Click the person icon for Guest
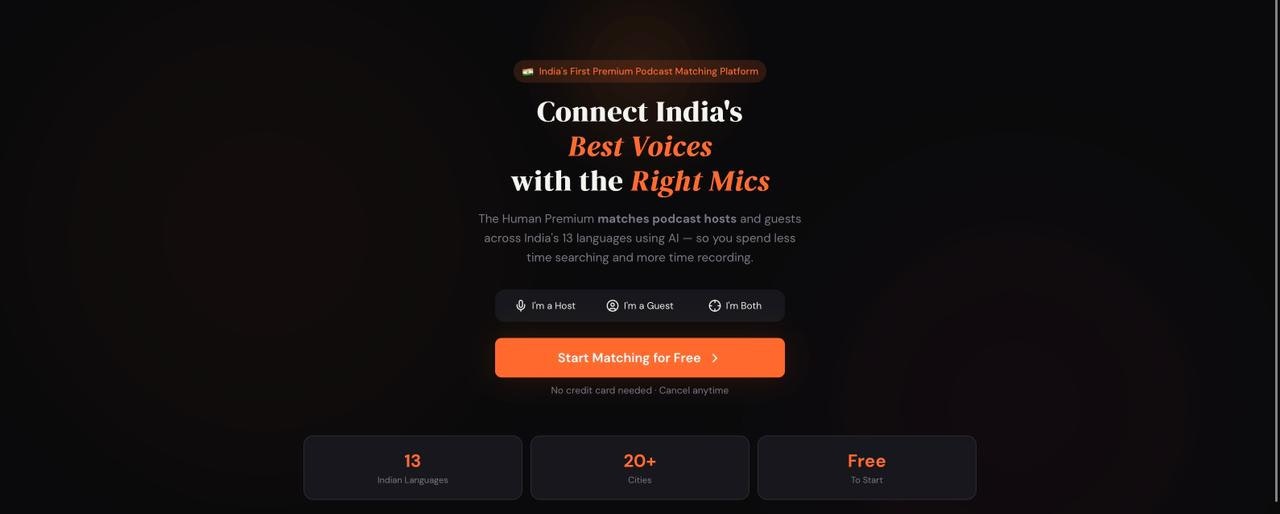 [x=612, y=306]
